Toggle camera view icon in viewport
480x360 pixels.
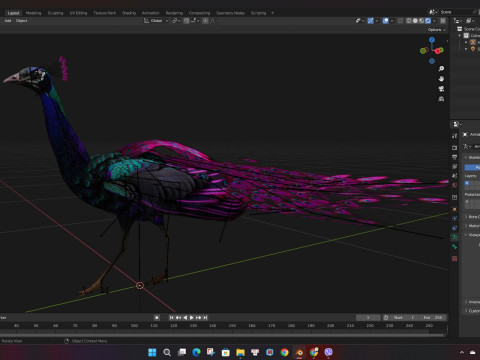pyautogui.click(x=441, y=89)
